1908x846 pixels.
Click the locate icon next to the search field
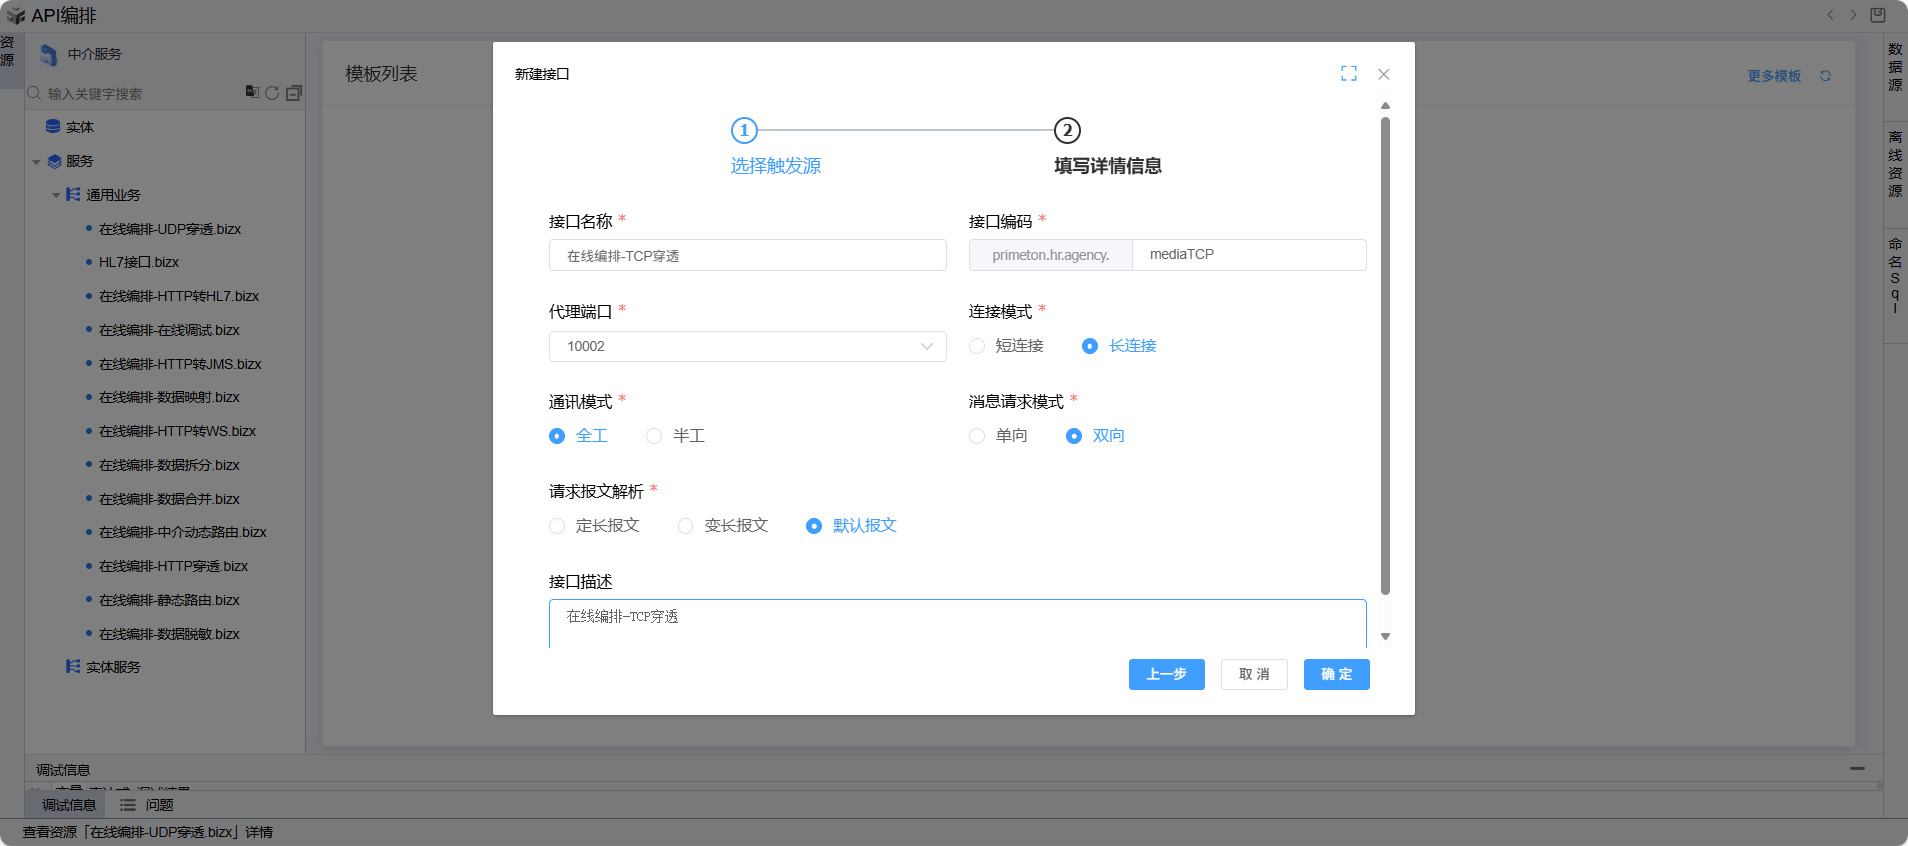pos(252,92)
